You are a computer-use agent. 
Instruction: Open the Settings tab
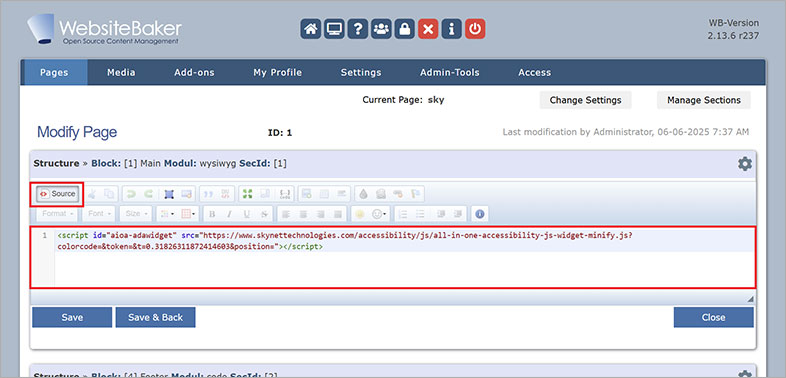click(x=361, y=72)
